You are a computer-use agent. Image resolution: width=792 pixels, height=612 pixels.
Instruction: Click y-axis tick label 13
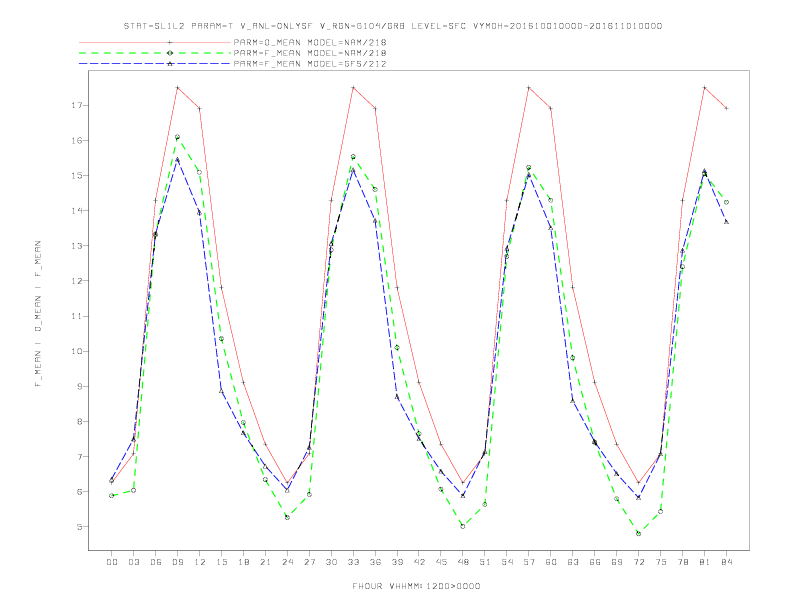(77, 246)
